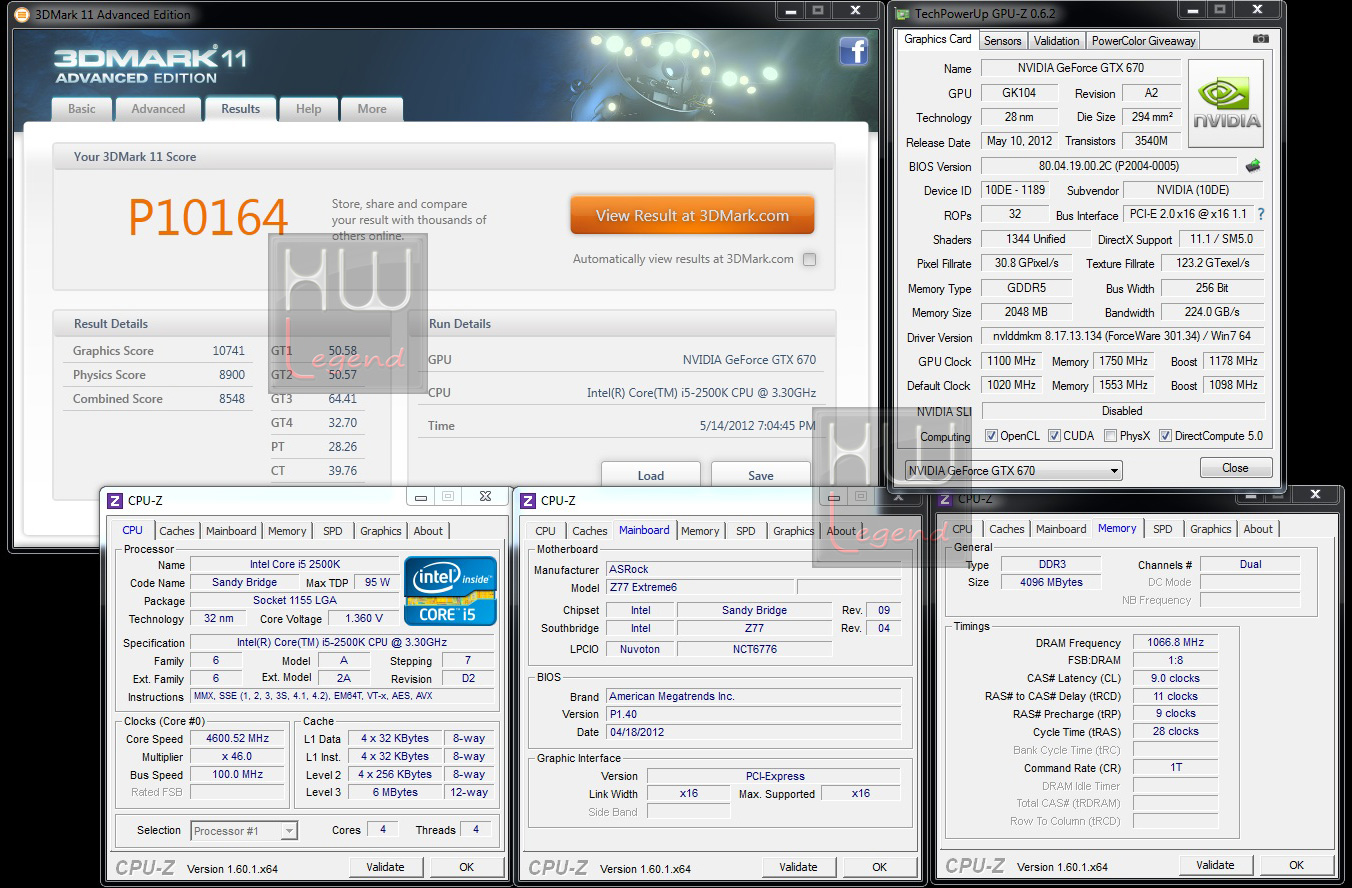Screen dimensions: 1352x888
Task: Open the Processor #1 selection dropdown
Action: (x=244, y=830)
